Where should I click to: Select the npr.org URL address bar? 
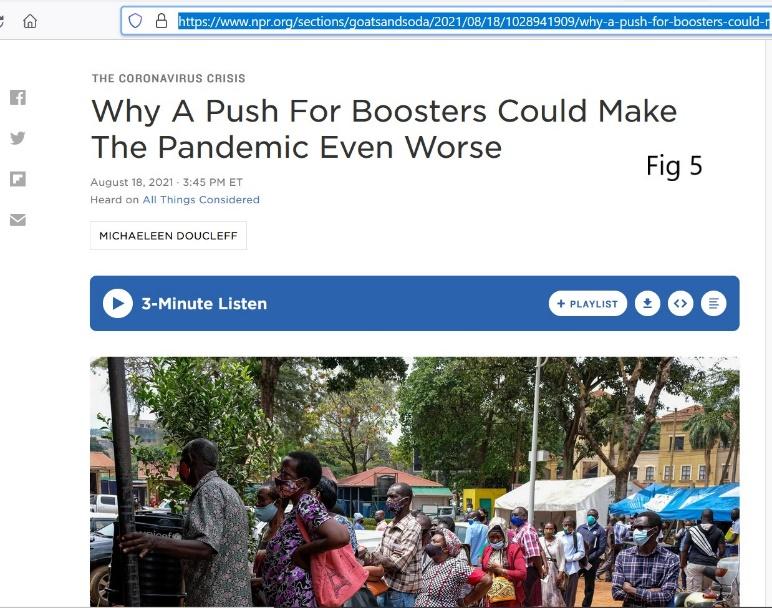click(x=446, y=21)
